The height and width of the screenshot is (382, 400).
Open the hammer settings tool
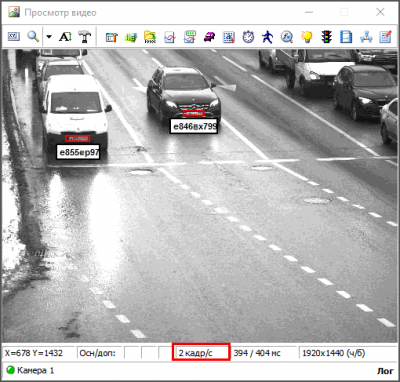[85, 37]
